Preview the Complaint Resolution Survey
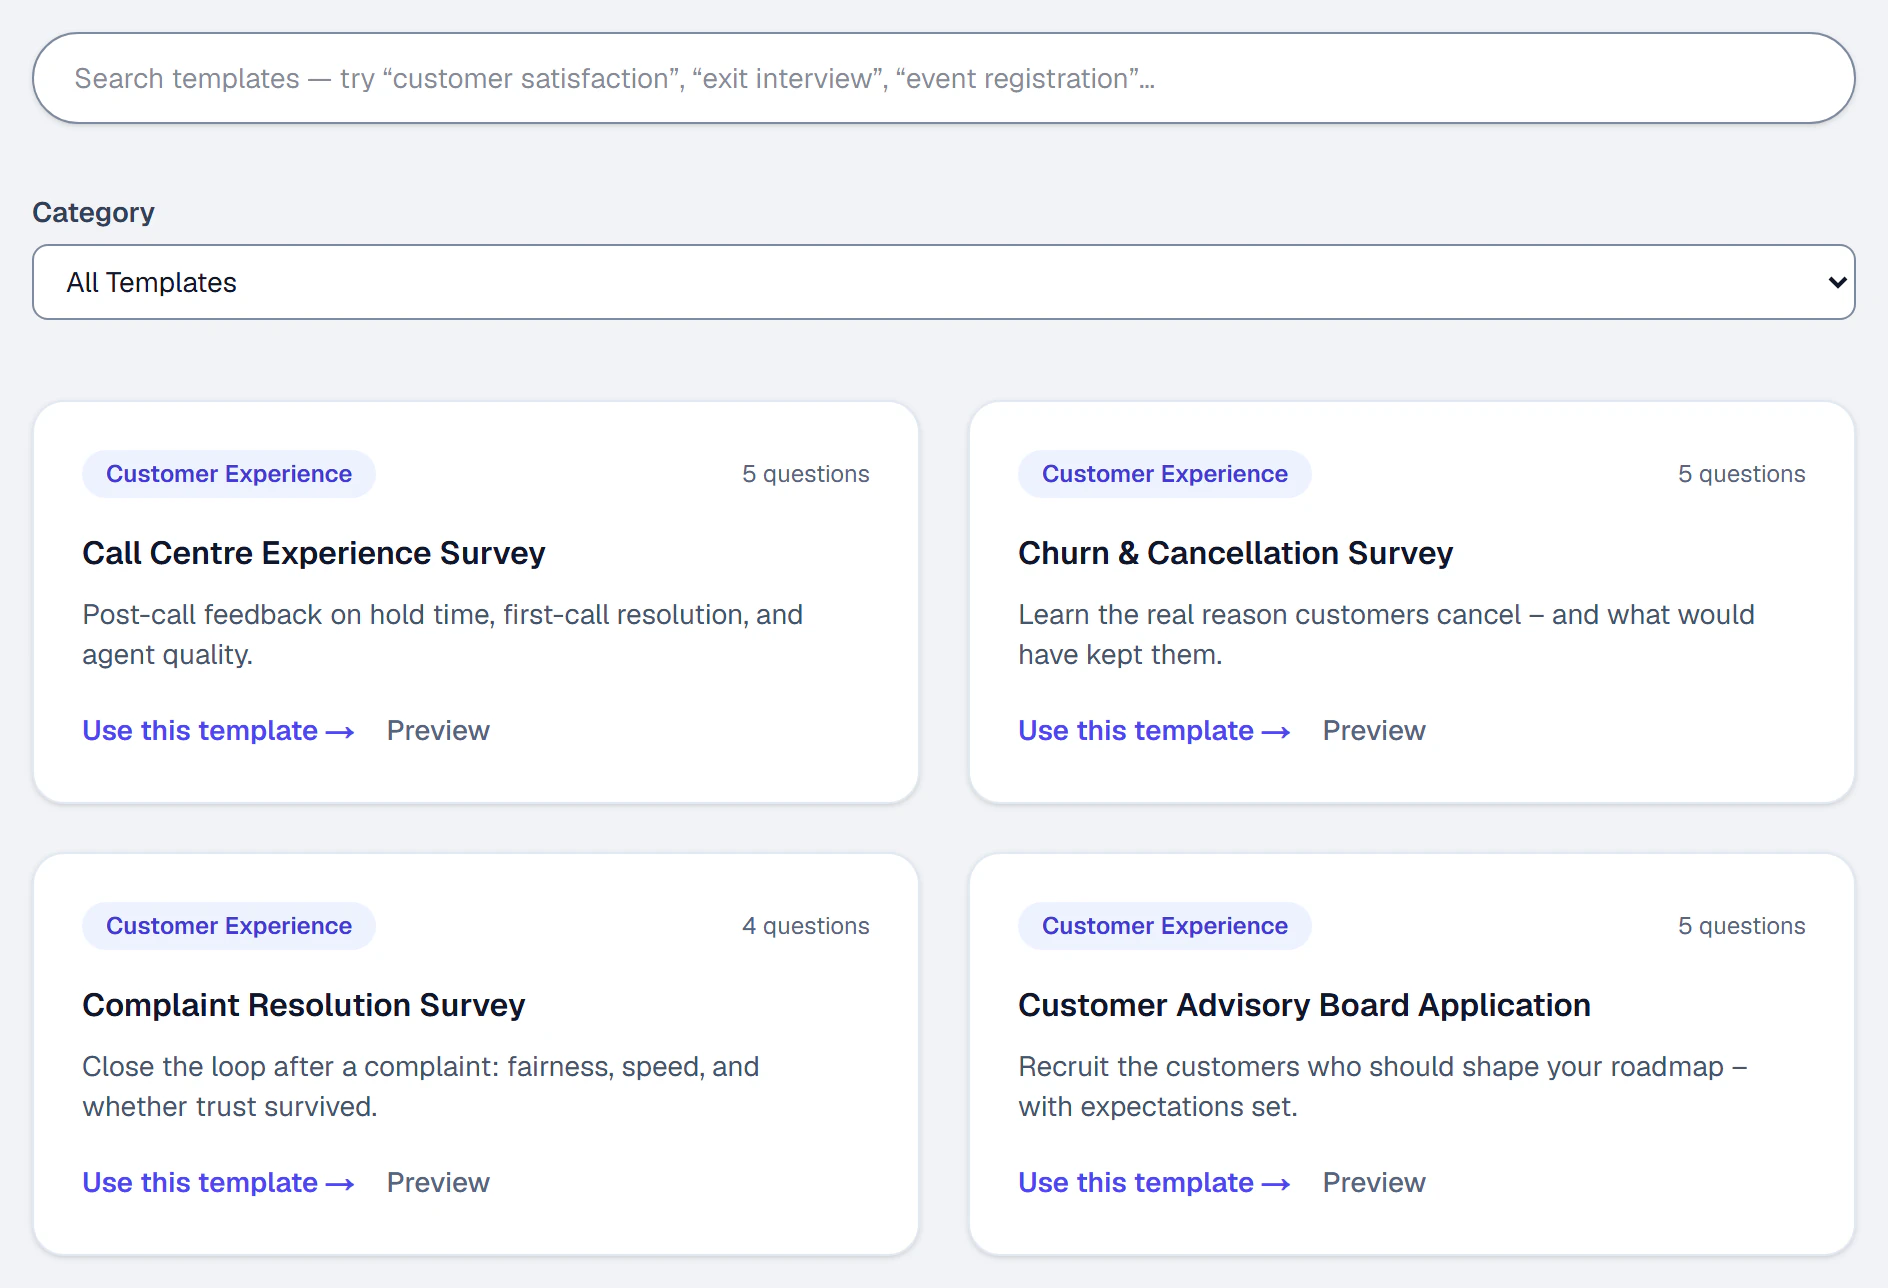1888x1288 pixels. tap(438, 1183)
